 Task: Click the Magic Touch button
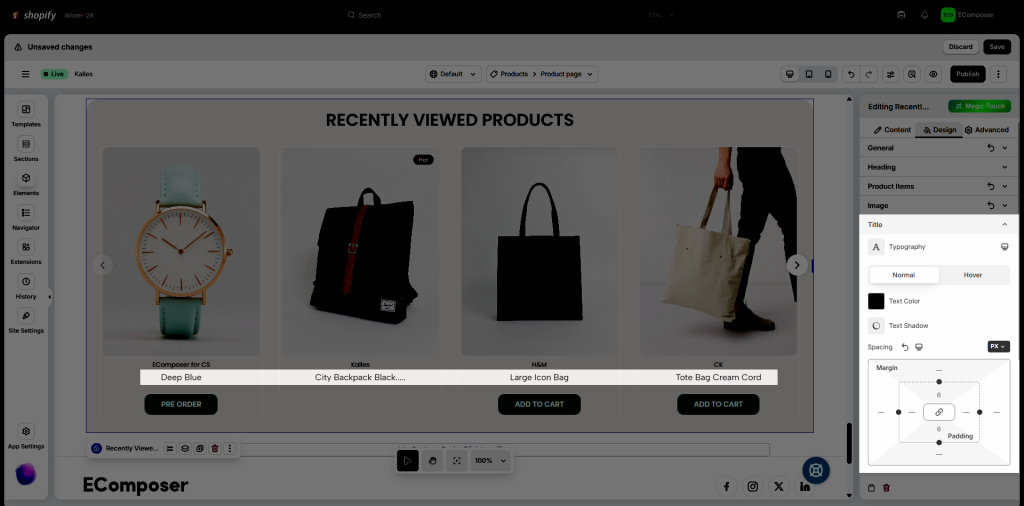(x=981, y=106)
